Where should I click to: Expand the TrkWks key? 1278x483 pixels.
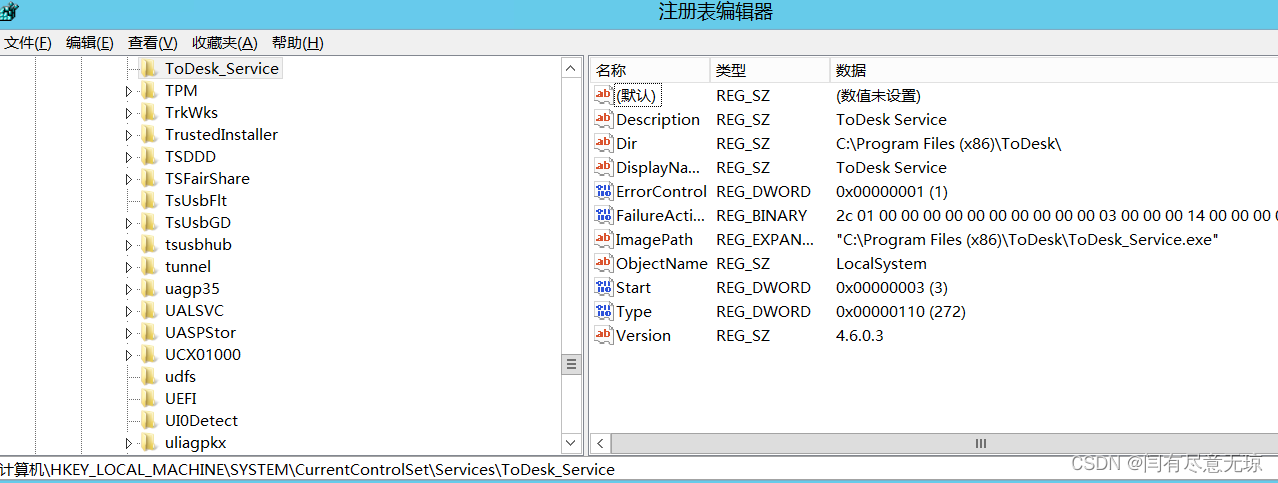128,113
